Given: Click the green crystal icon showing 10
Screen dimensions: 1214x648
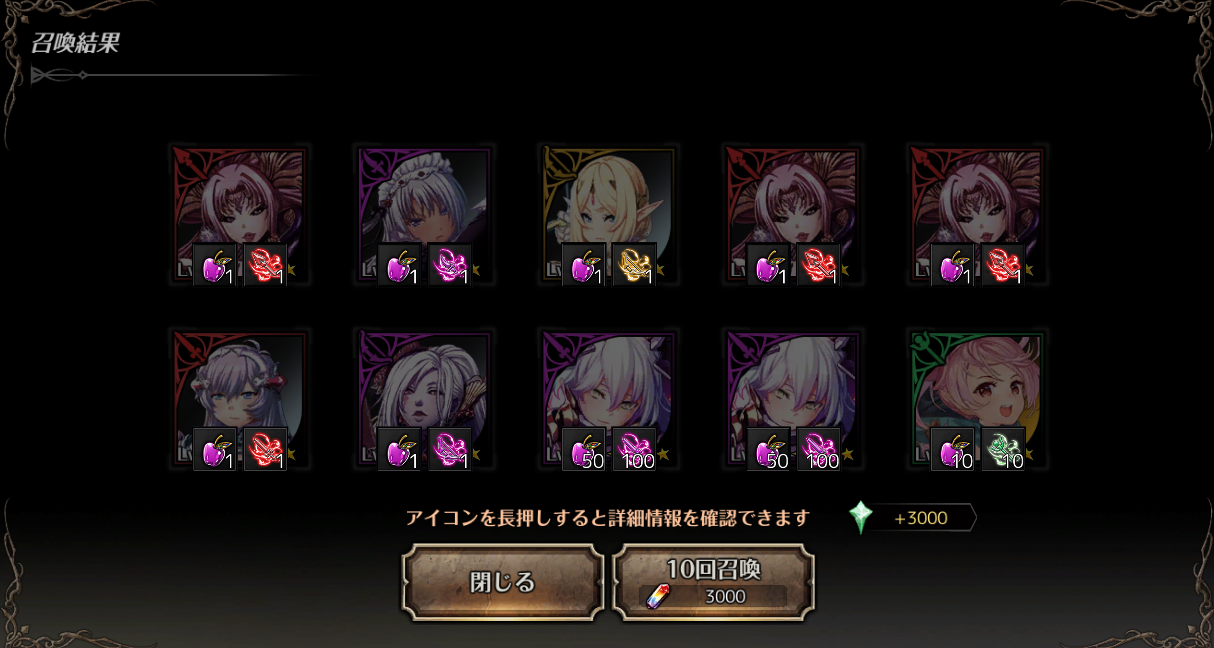Looking at the screenshot, I should [x=1003, y=450].
